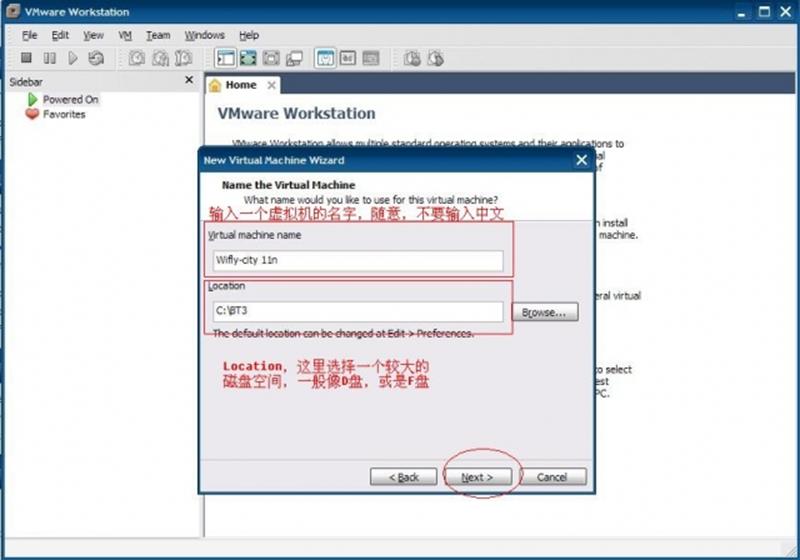Open the Help menu
Viewport: 800px width, 560px height.
pos(249,35)
